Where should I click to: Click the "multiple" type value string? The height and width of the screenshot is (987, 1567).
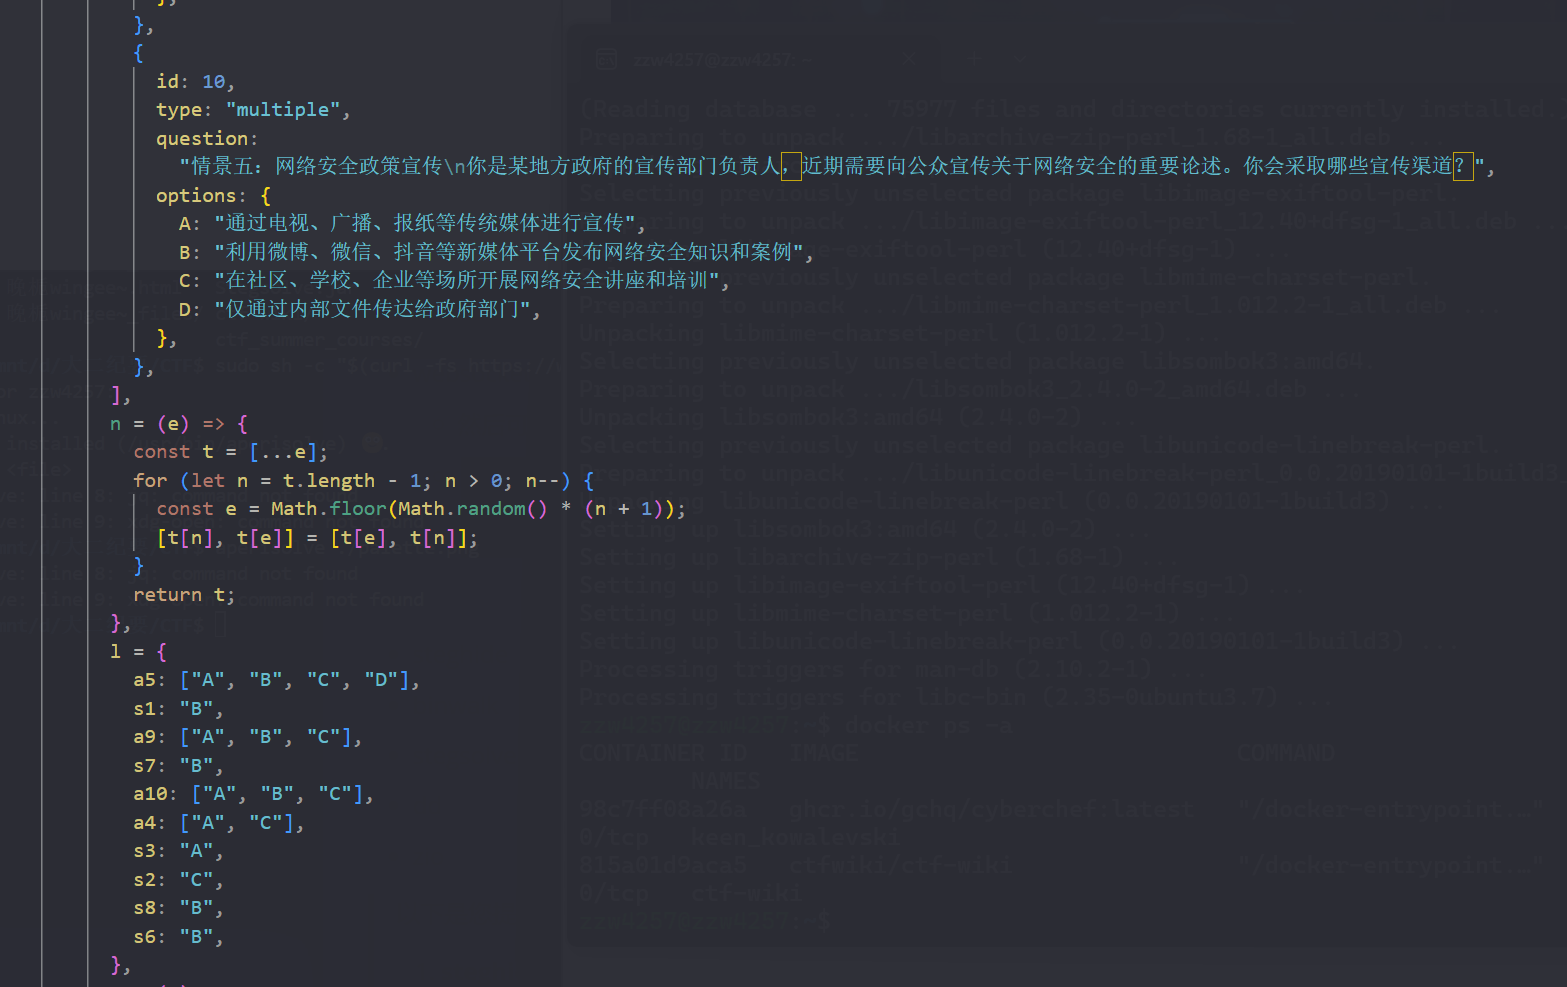tap(283, 109)
